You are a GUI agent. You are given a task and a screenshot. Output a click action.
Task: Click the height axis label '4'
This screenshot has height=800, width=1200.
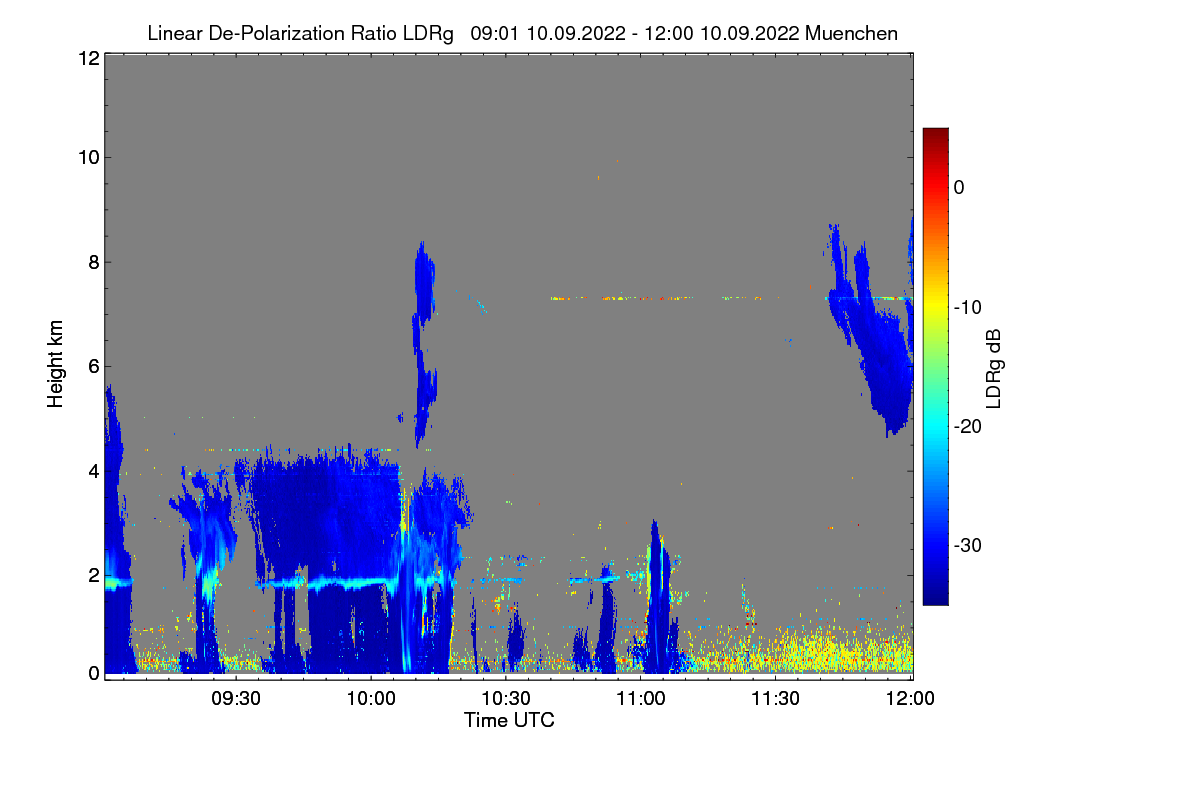coord(93,470)
